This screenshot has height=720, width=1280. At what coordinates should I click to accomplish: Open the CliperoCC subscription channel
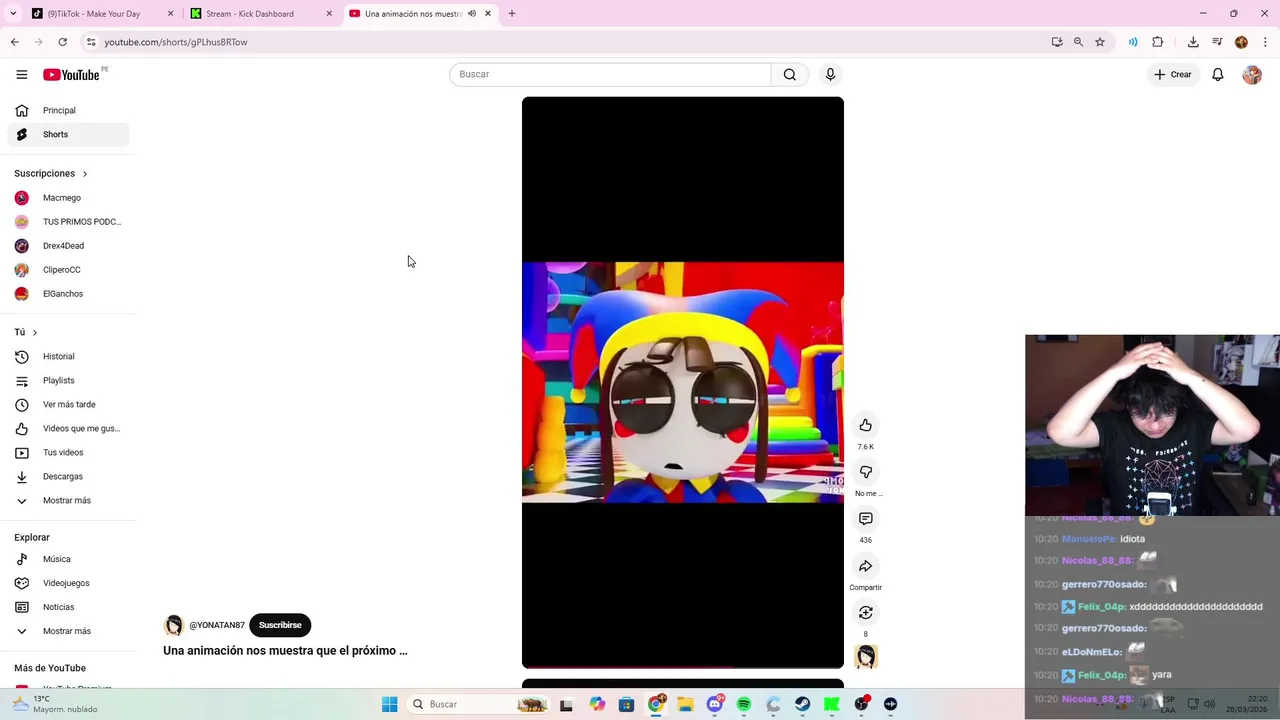point(68,270)
